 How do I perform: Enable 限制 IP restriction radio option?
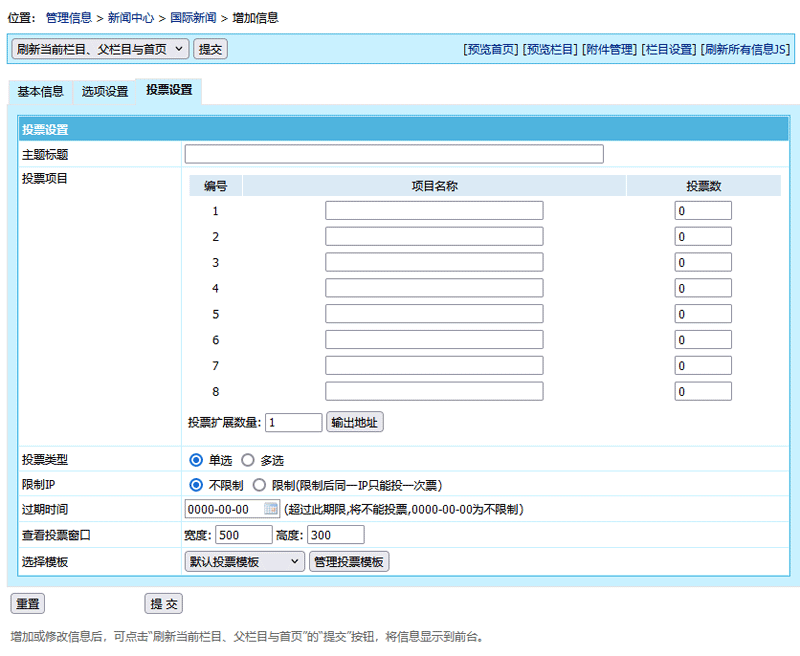tap(259, 485)
